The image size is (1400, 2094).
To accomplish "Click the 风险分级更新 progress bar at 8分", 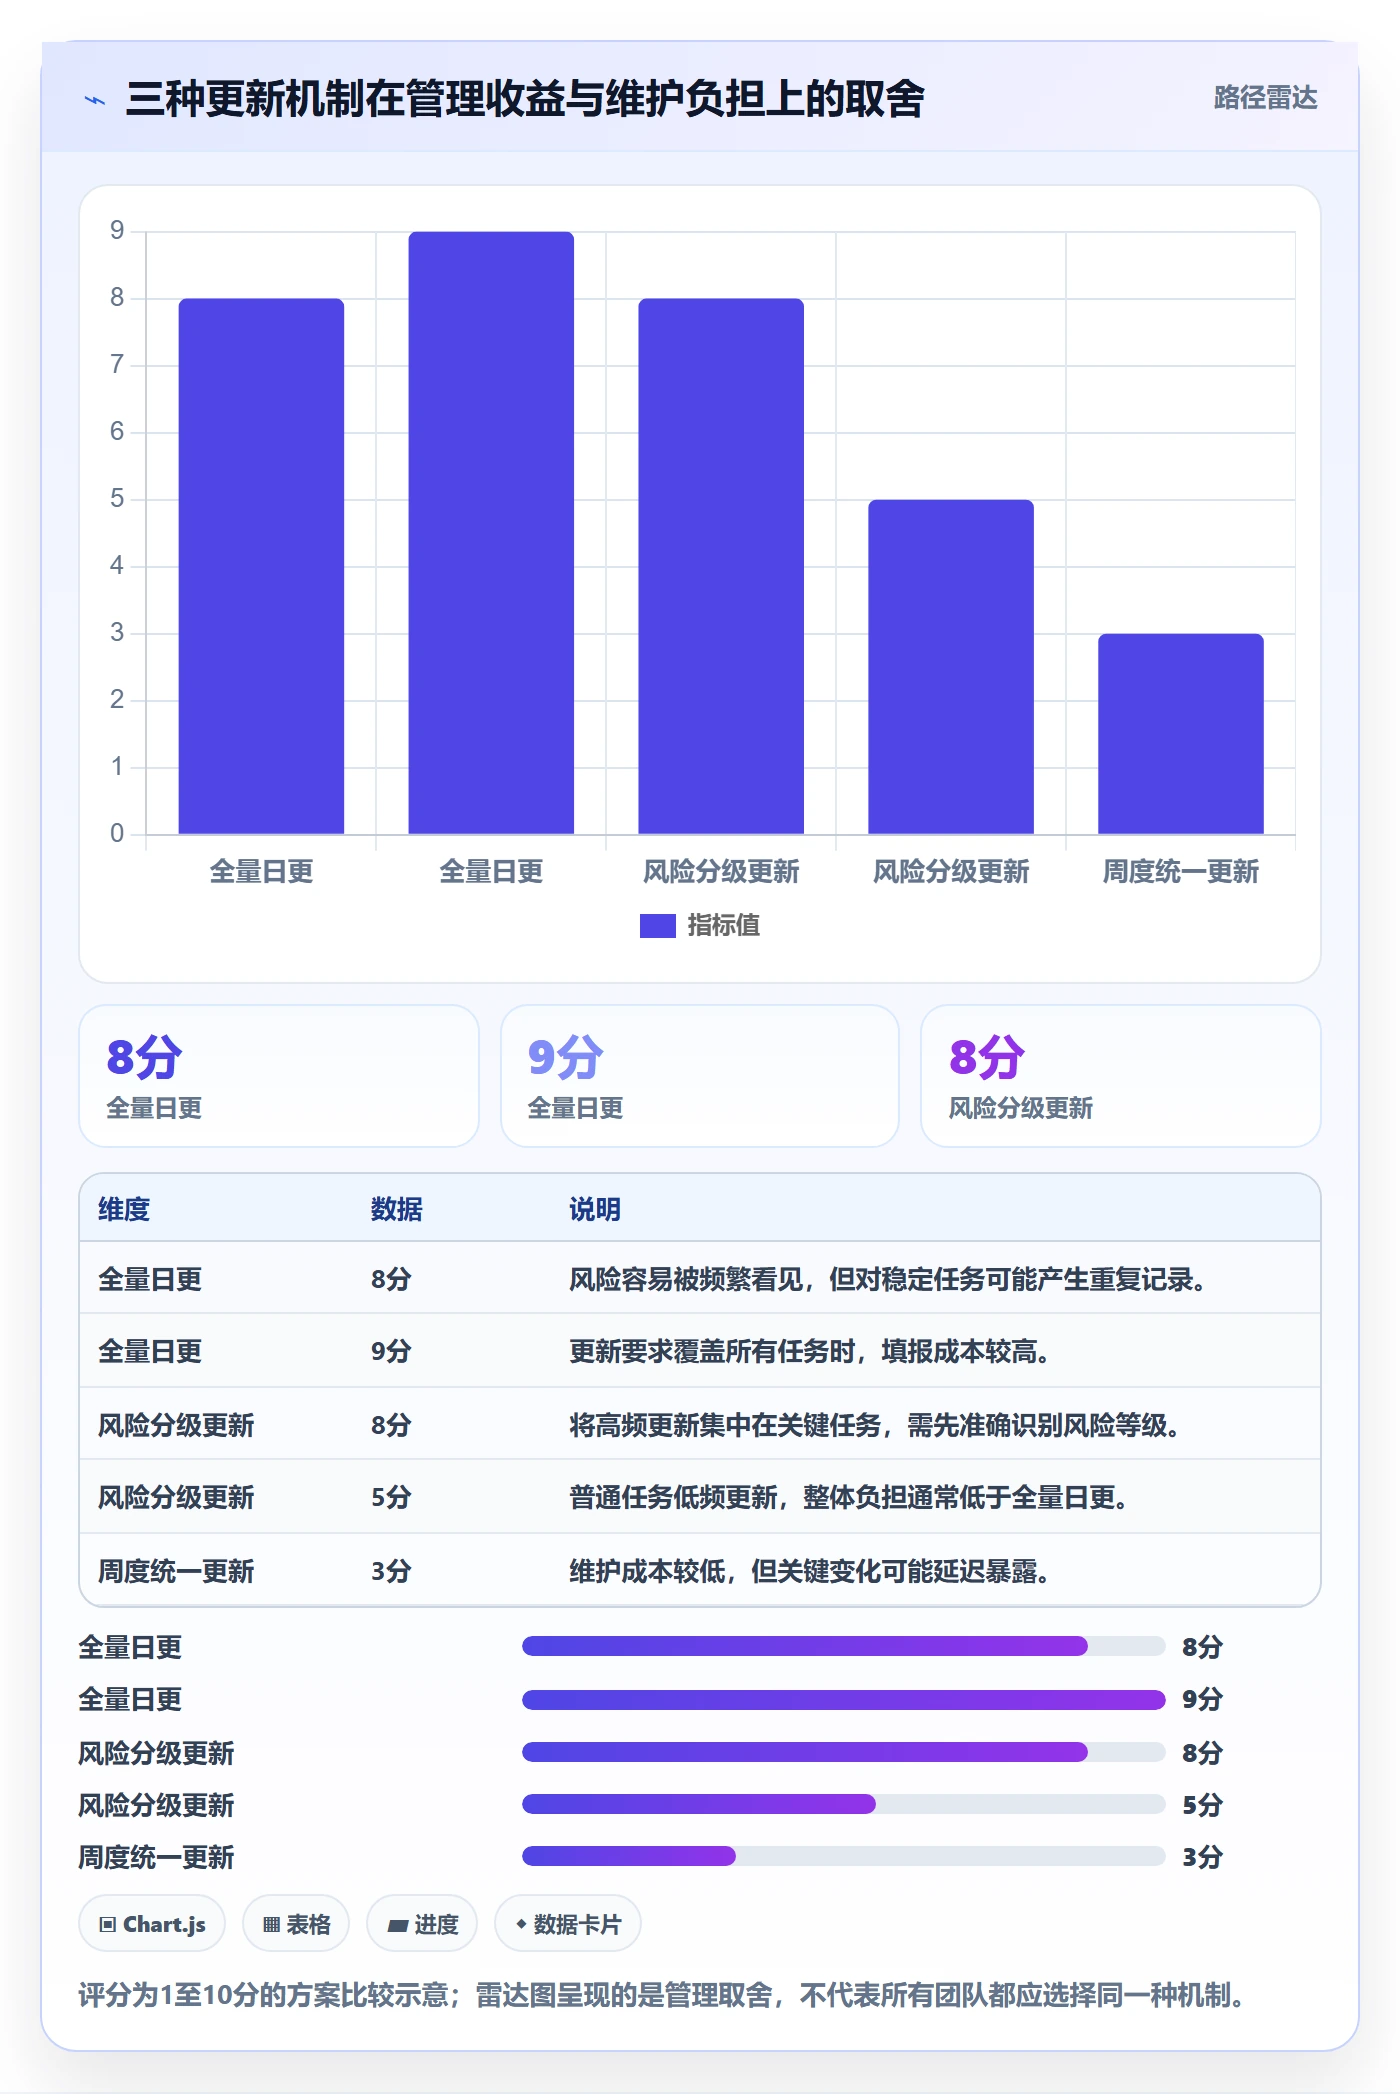I will click(844, 1752).
